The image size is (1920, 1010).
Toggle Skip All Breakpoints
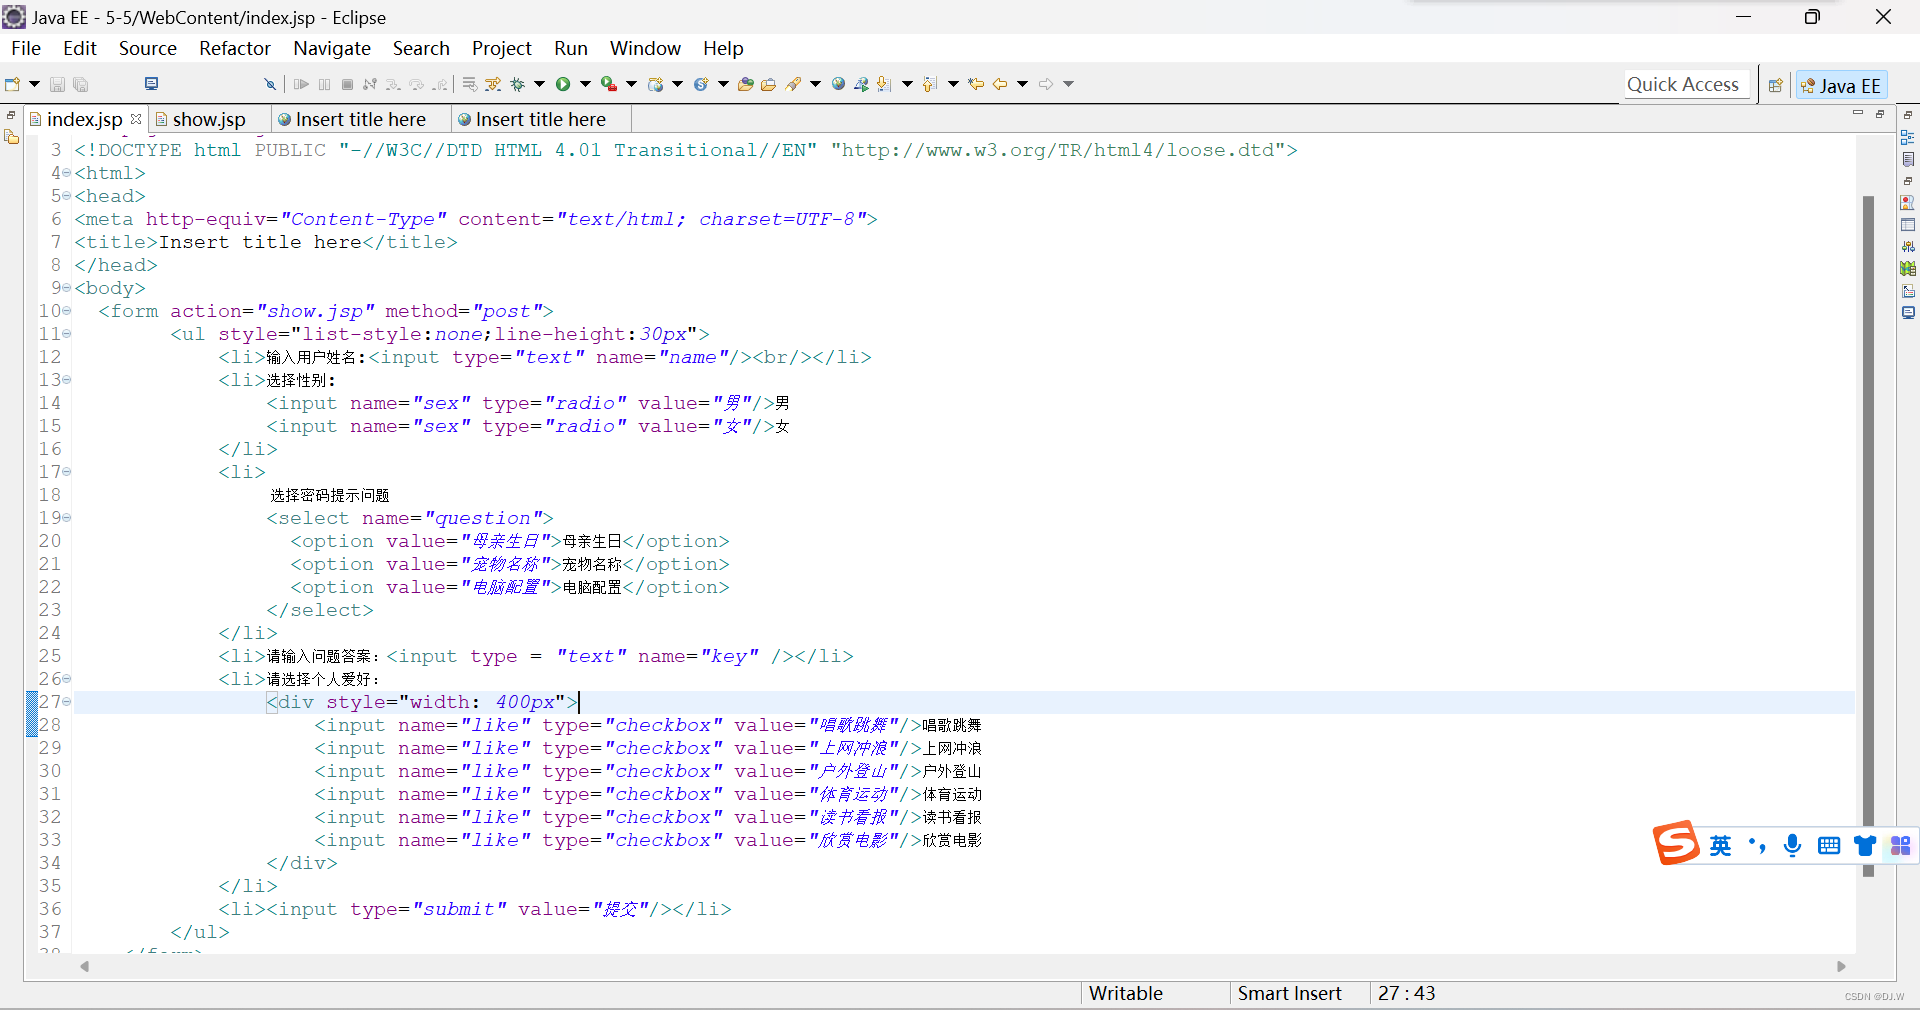tap(269, 84)
